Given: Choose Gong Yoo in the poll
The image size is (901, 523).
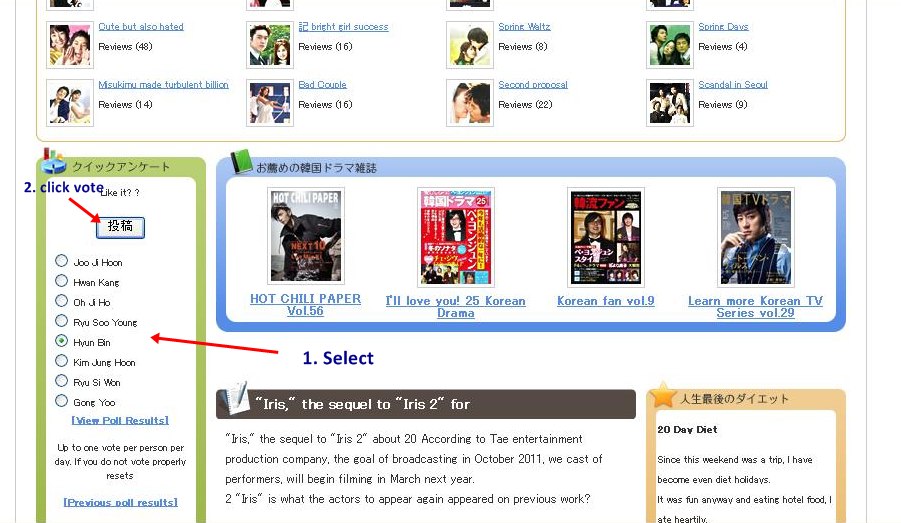Looking at the screenshot, I should click(61, 401).
